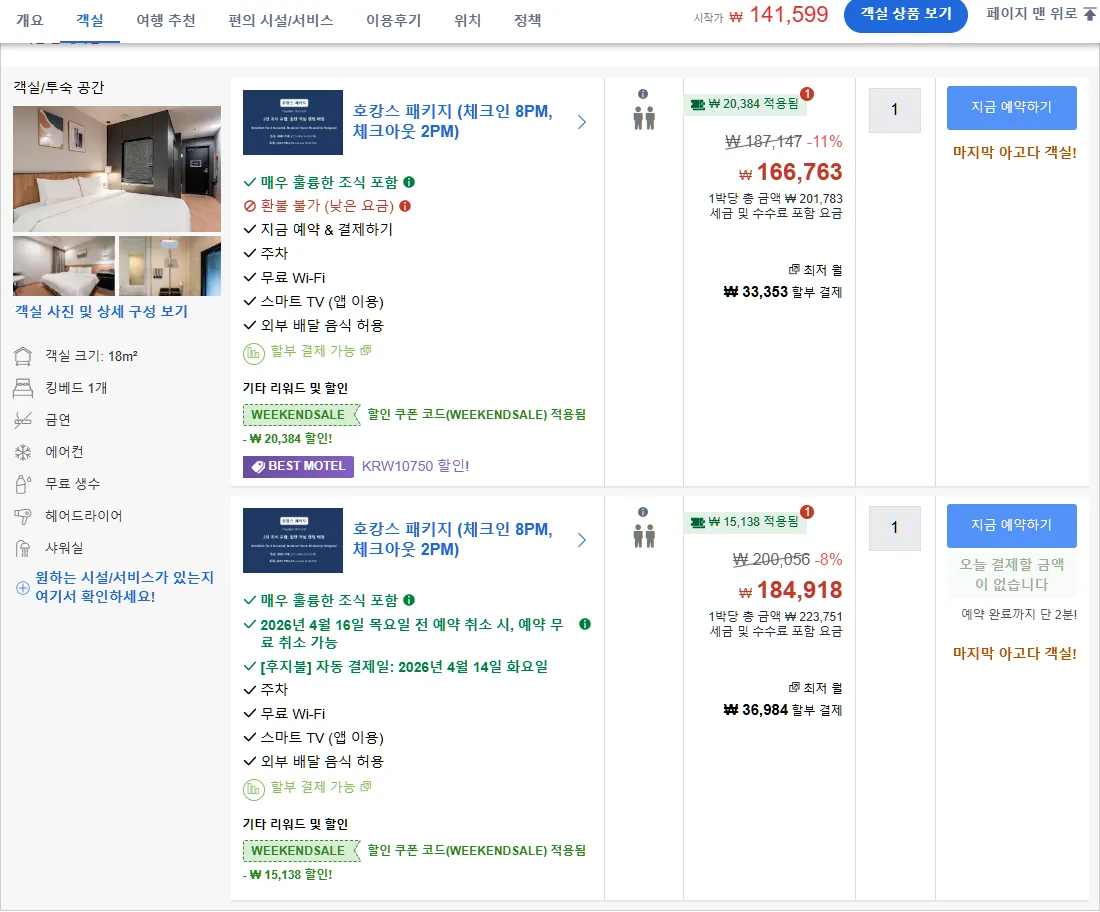
Task: Click the shower icon beside 샤워실
Action: click(23, 549)
